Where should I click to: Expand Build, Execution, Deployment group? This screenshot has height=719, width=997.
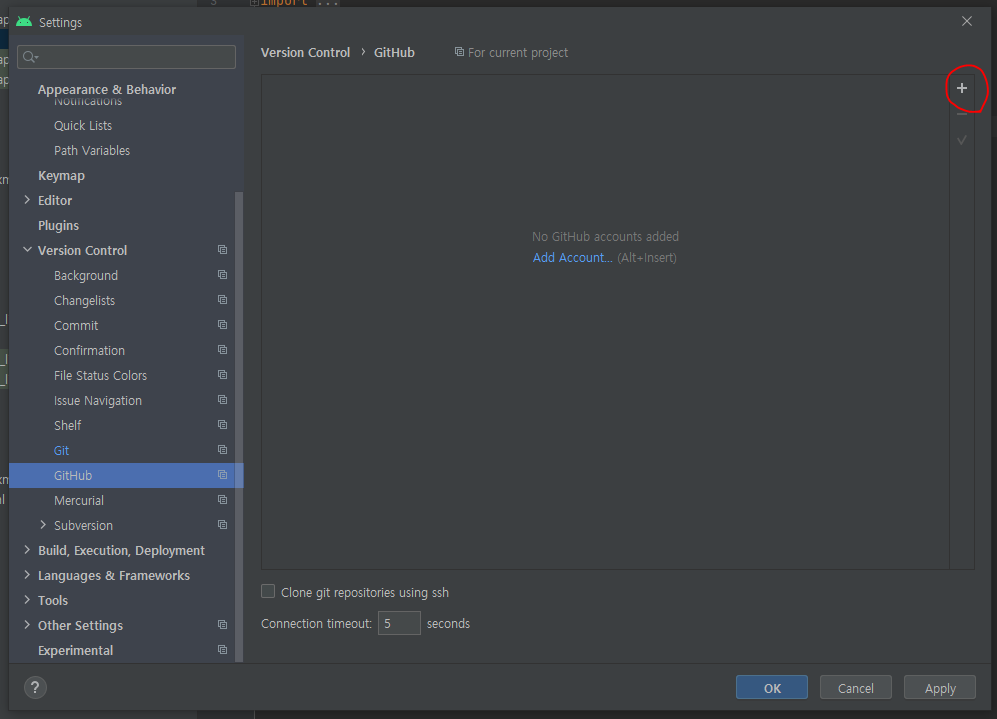[27, 549]
